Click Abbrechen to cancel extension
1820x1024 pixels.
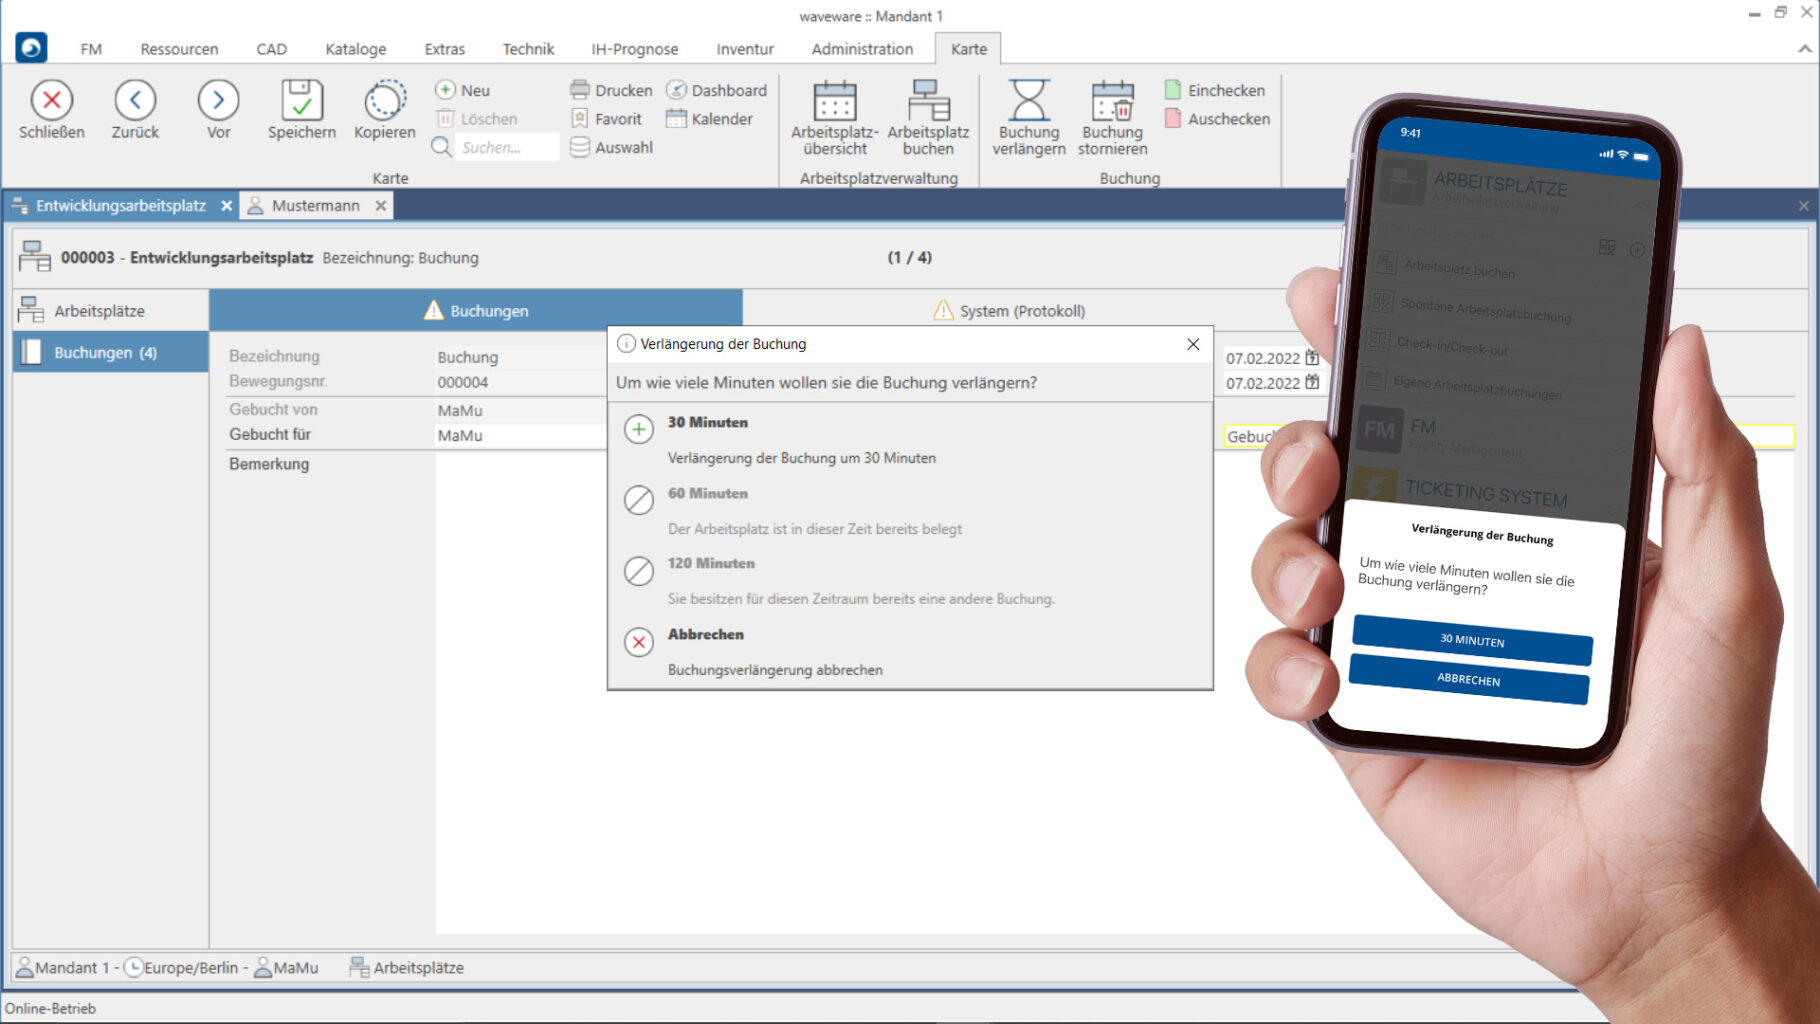[x=705, y=635]
